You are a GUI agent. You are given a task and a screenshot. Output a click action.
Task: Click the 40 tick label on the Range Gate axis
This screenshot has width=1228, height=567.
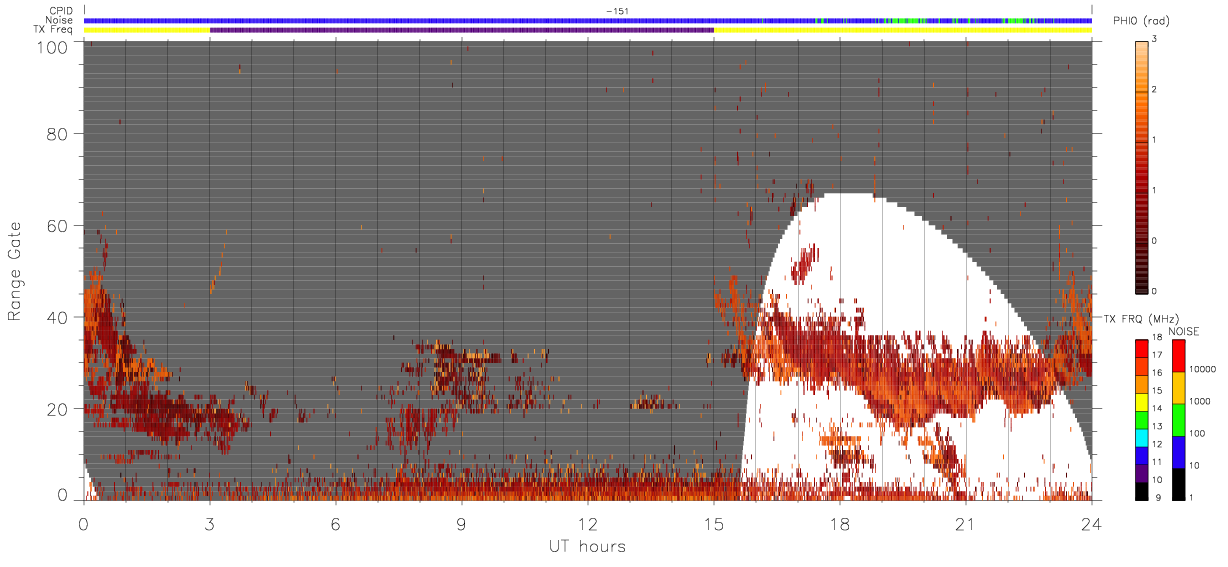tap(57, 317)
